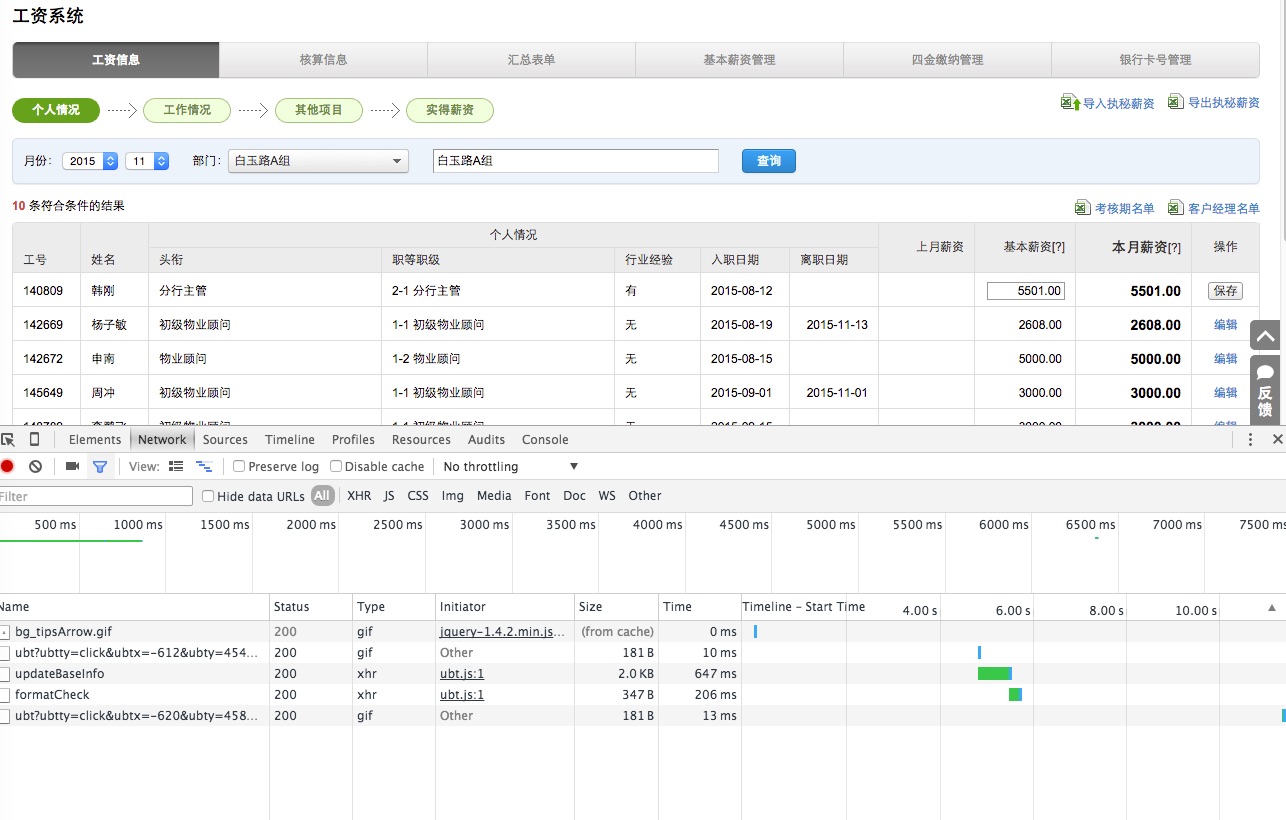Click the 导入执秘薪资 link
This screenshot has width=1286, height=820.
pos(1119,103)
